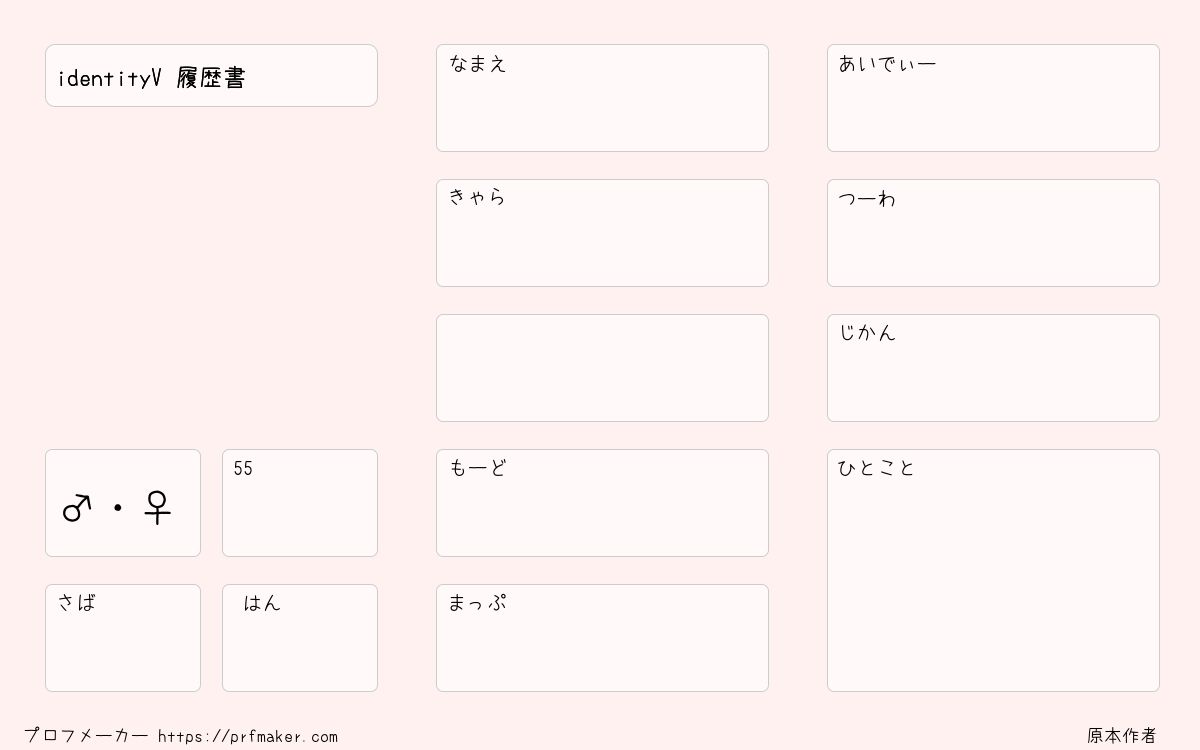Select the male ♂ symbol
Viewport: 1200px width, 750px height.
pyautogui.click(x=77, y=508)
